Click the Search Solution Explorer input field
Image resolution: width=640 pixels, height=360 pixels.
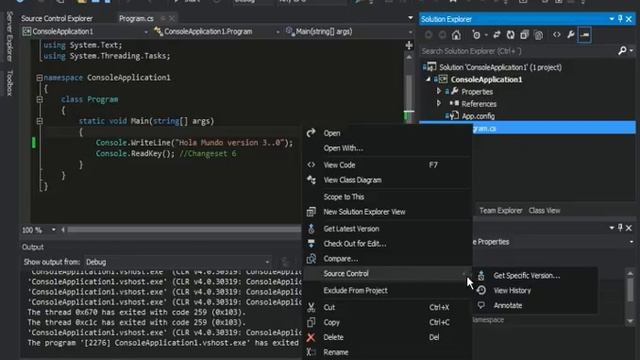518,51
